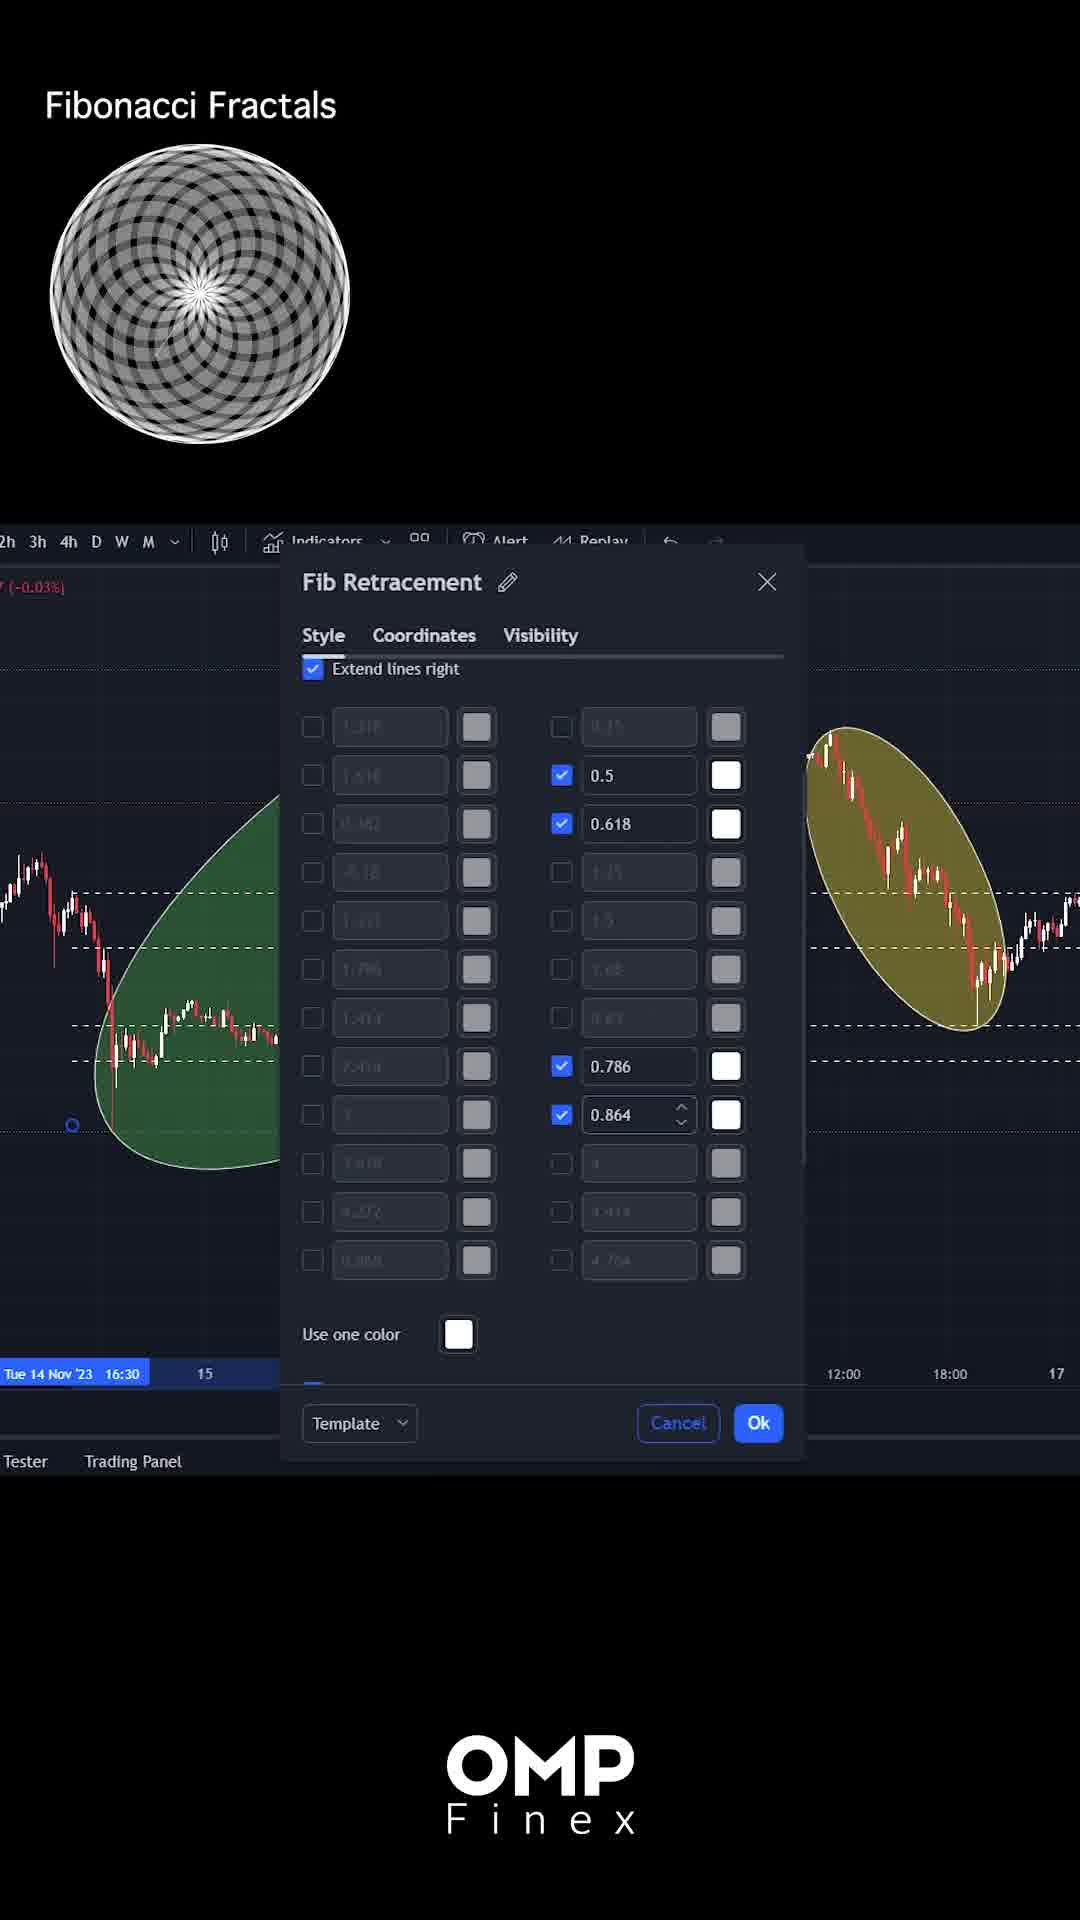Click the 0.5 level value field

pyautogui.click(x=638, y=776)
